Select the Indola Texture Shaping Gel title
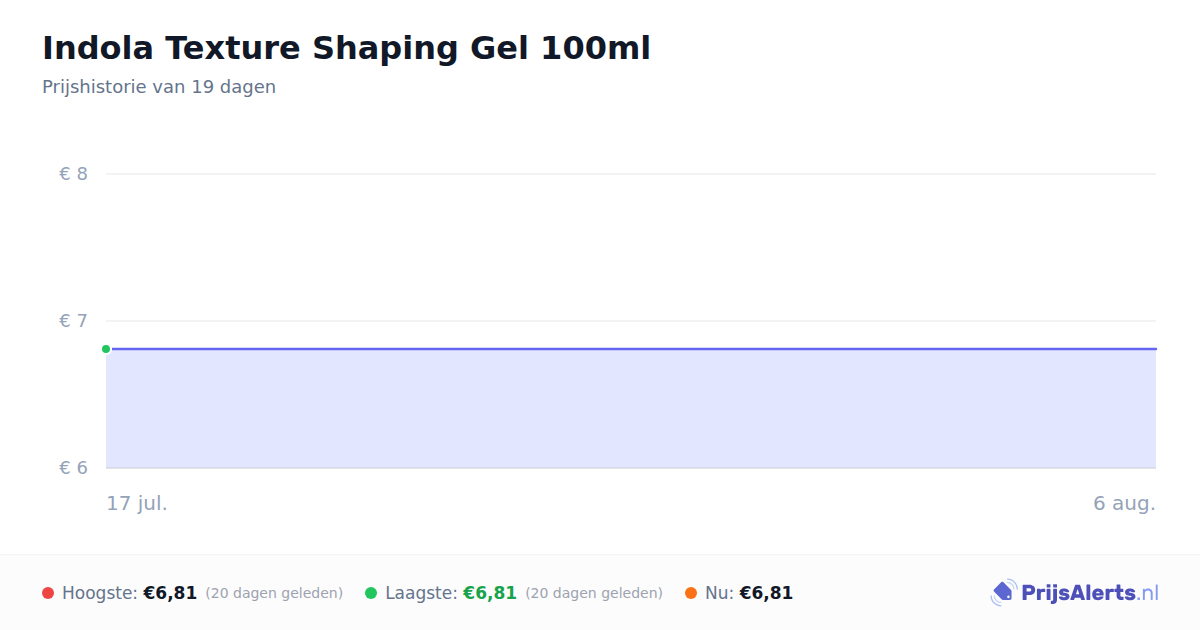 [346, 48]
